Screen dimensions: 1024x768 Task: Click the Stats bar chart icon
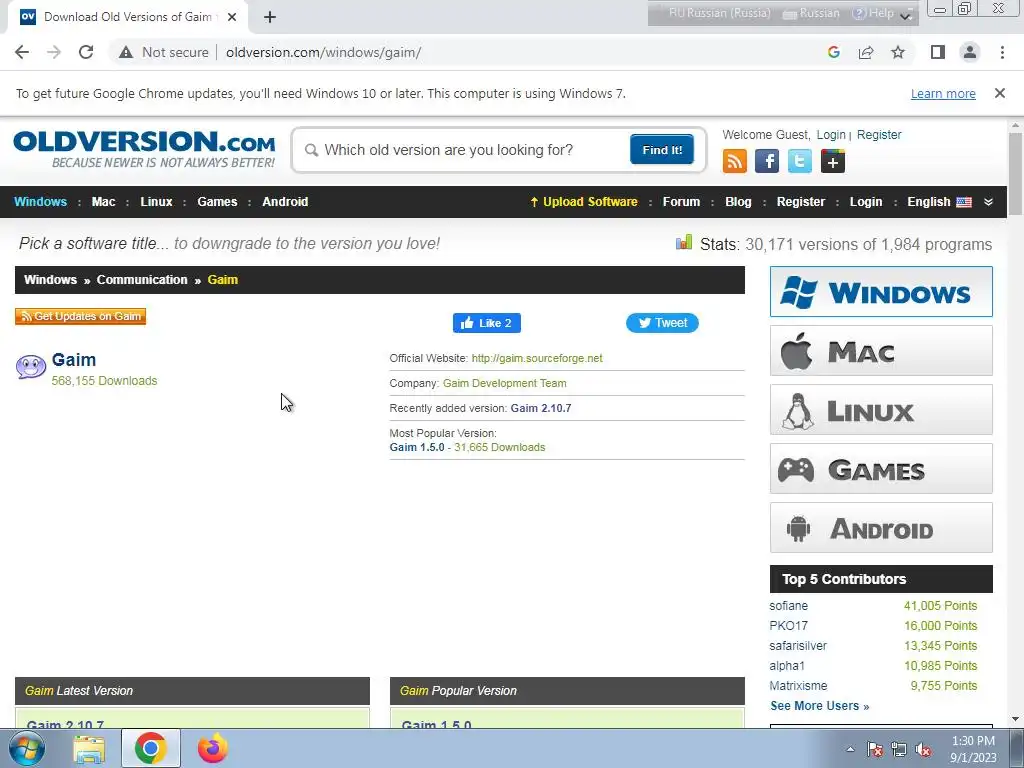pyautogui.click(x=684, y=243)
